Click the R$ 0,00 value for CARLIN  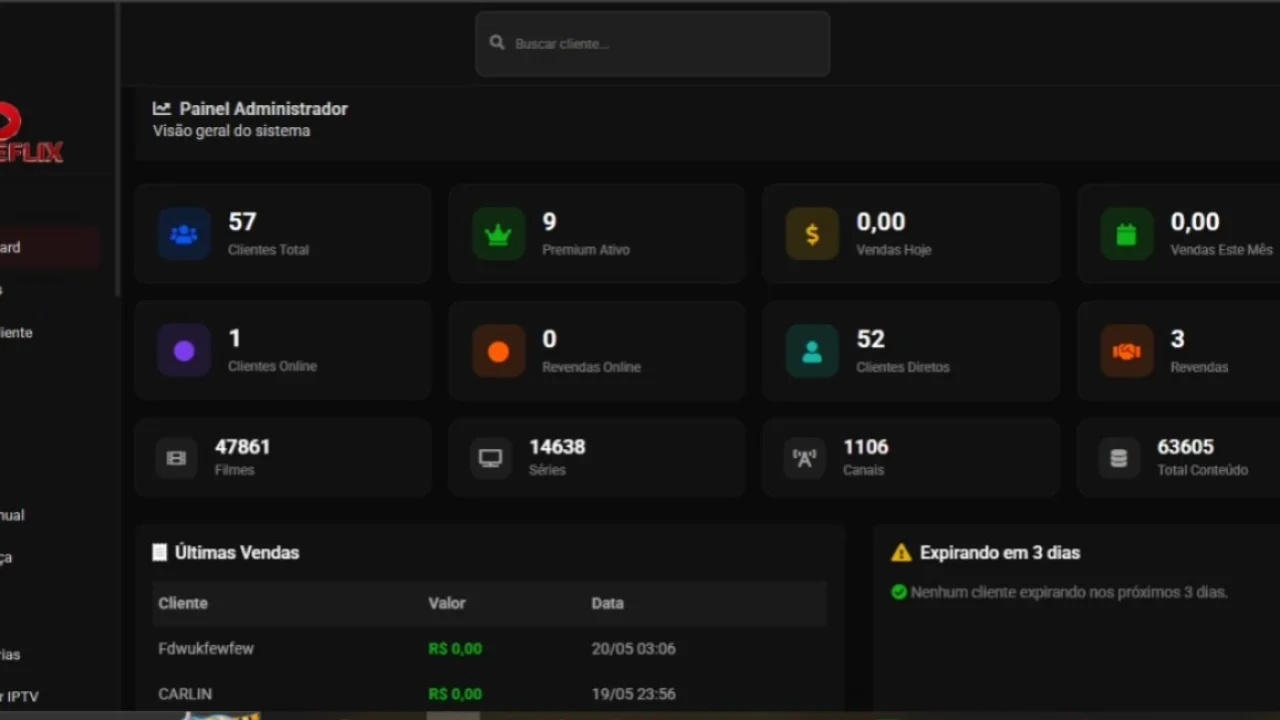(455, 693)
